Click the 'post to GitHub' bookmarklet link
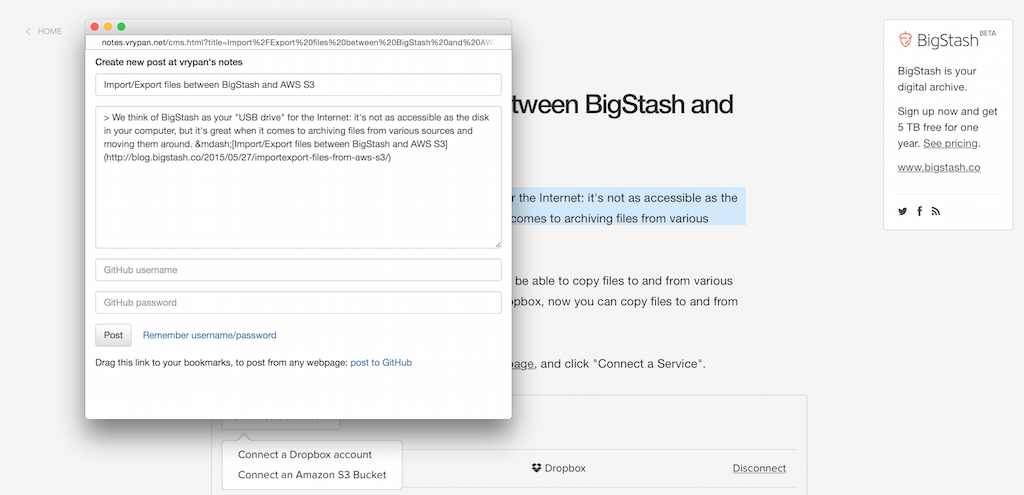The width and height of the screenshot is (1024, 495). coord(381,362)
